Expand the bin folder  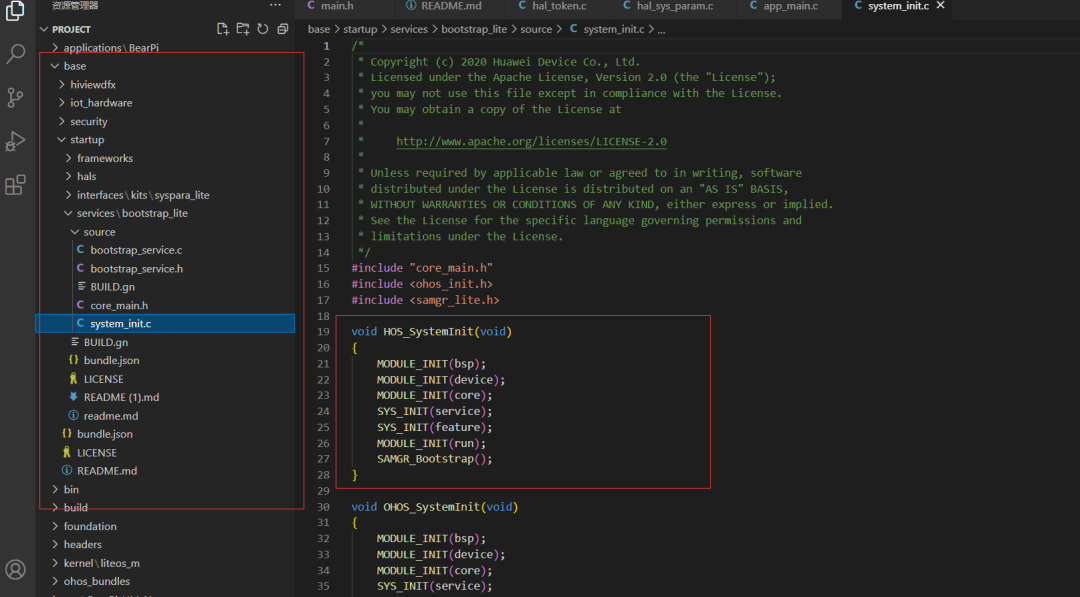[x=71, y=490]
